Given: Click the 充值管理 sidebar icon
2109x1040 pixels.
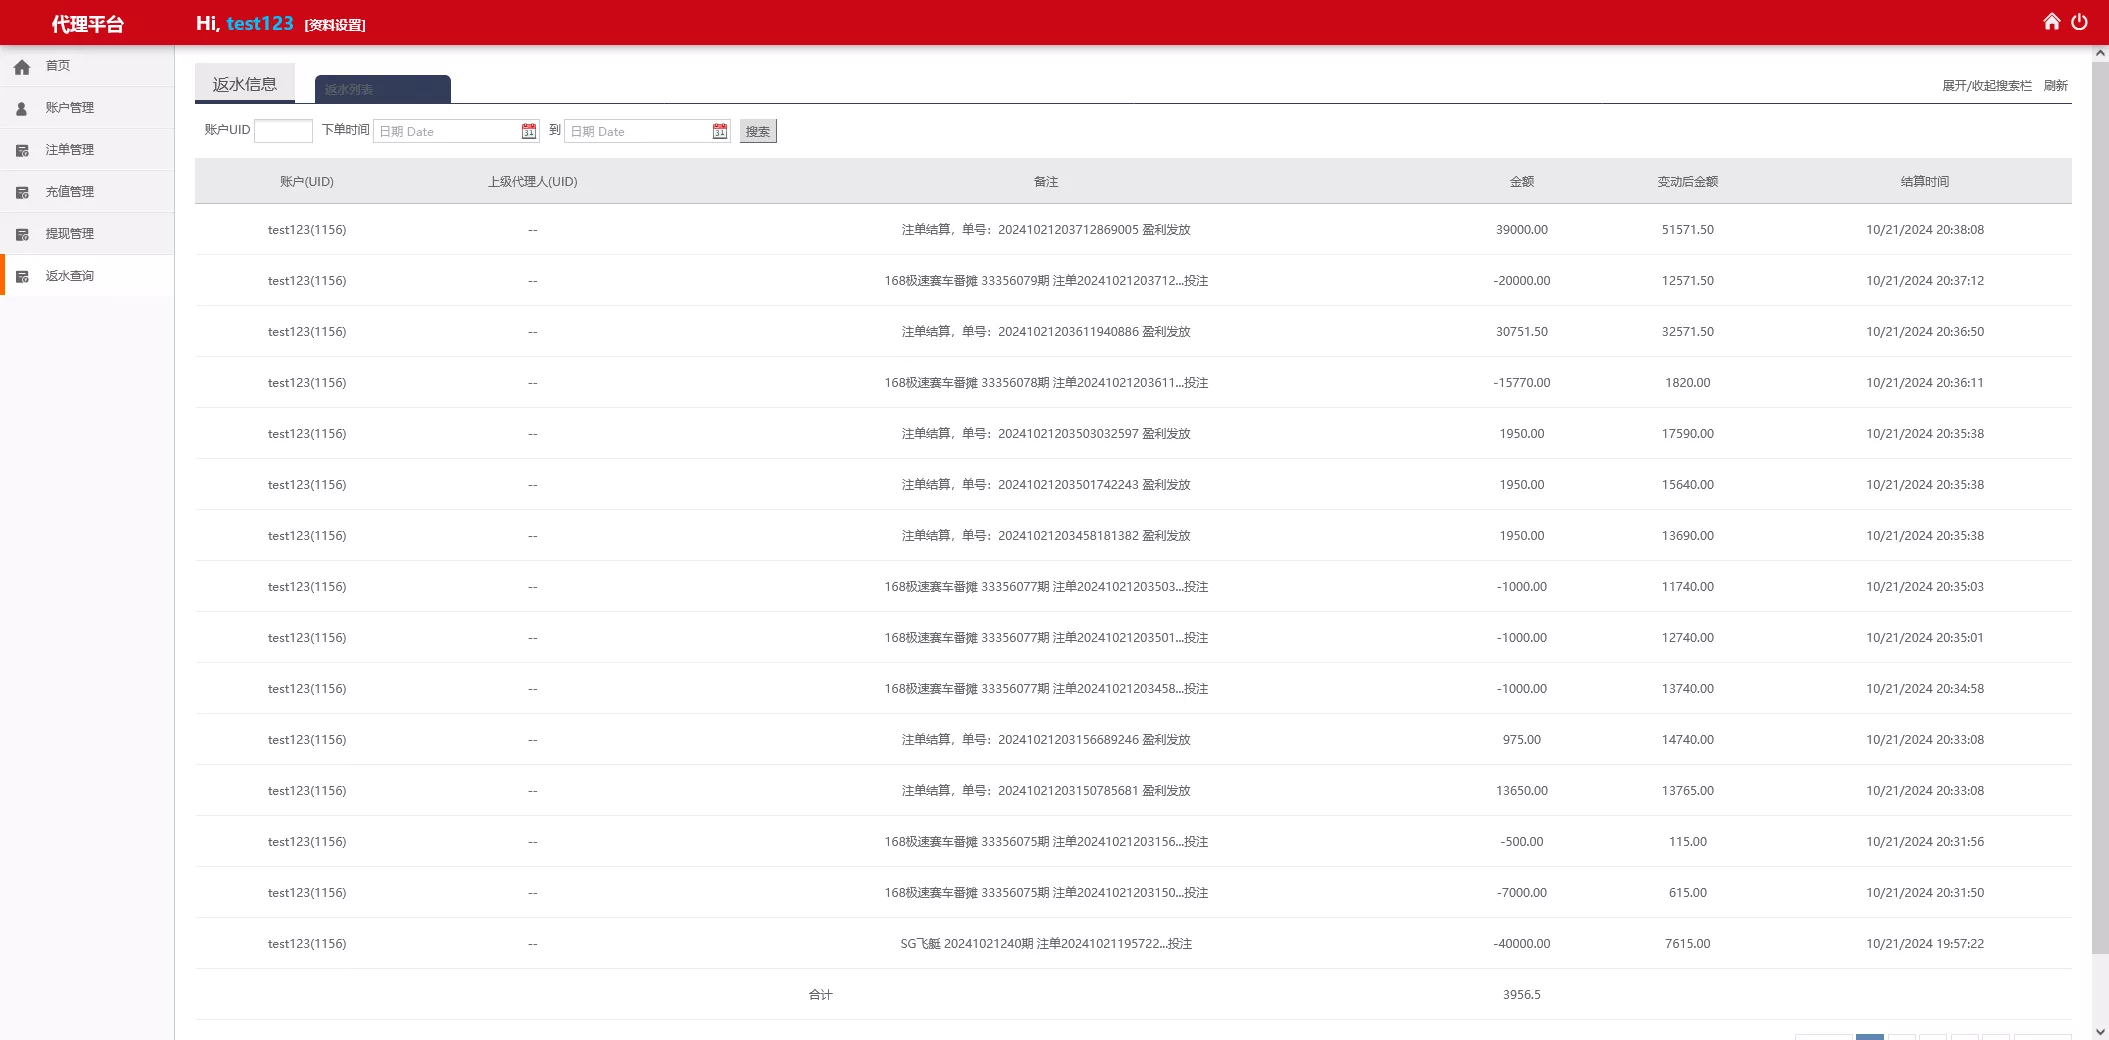Looking at the screenshot, I should point(22,191).
